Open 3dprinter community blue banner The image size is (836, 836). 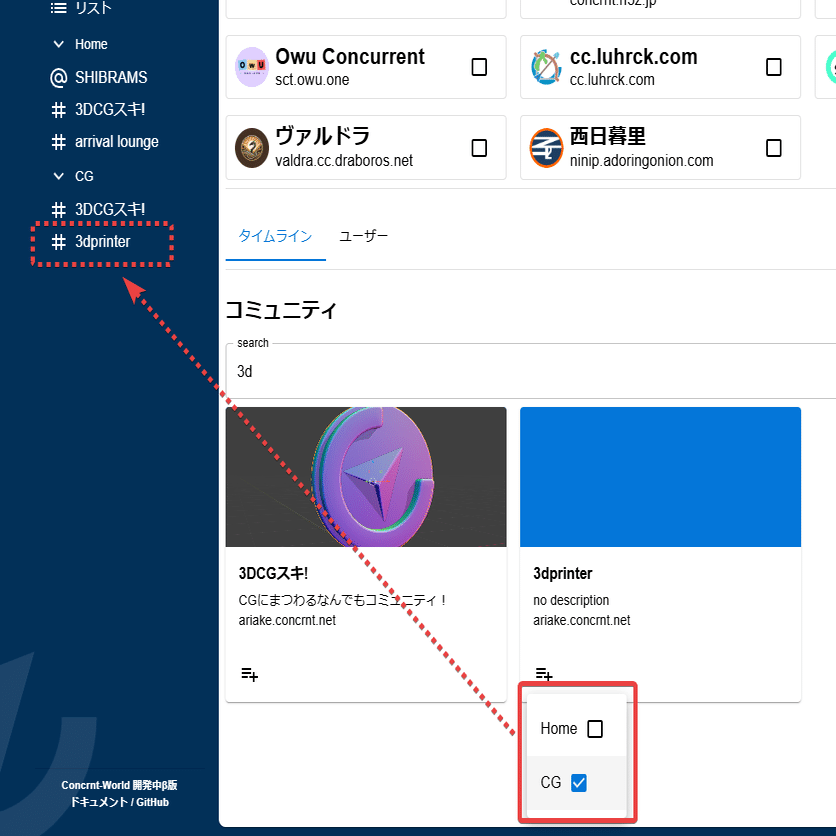(660, 477)
